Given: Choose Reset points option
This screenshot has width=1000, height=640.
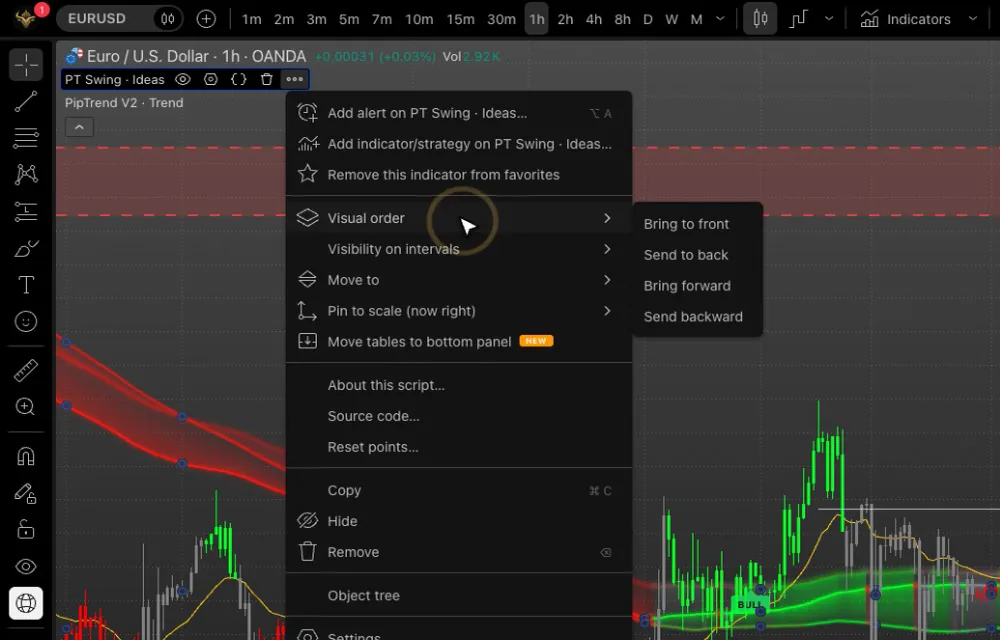Looking at the screenshot, I should click(459, 447).
